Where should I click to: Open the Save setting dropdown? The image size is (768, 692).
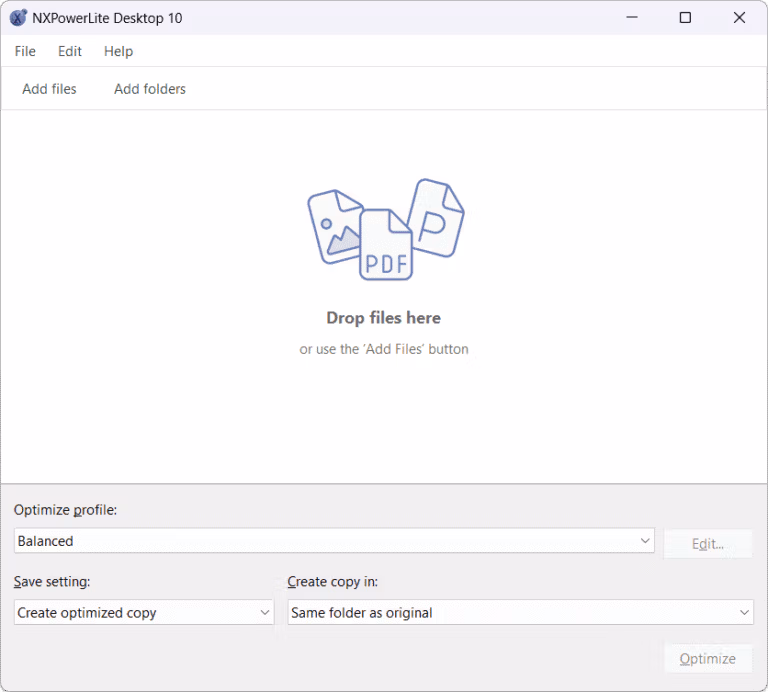tap(144, 612)
